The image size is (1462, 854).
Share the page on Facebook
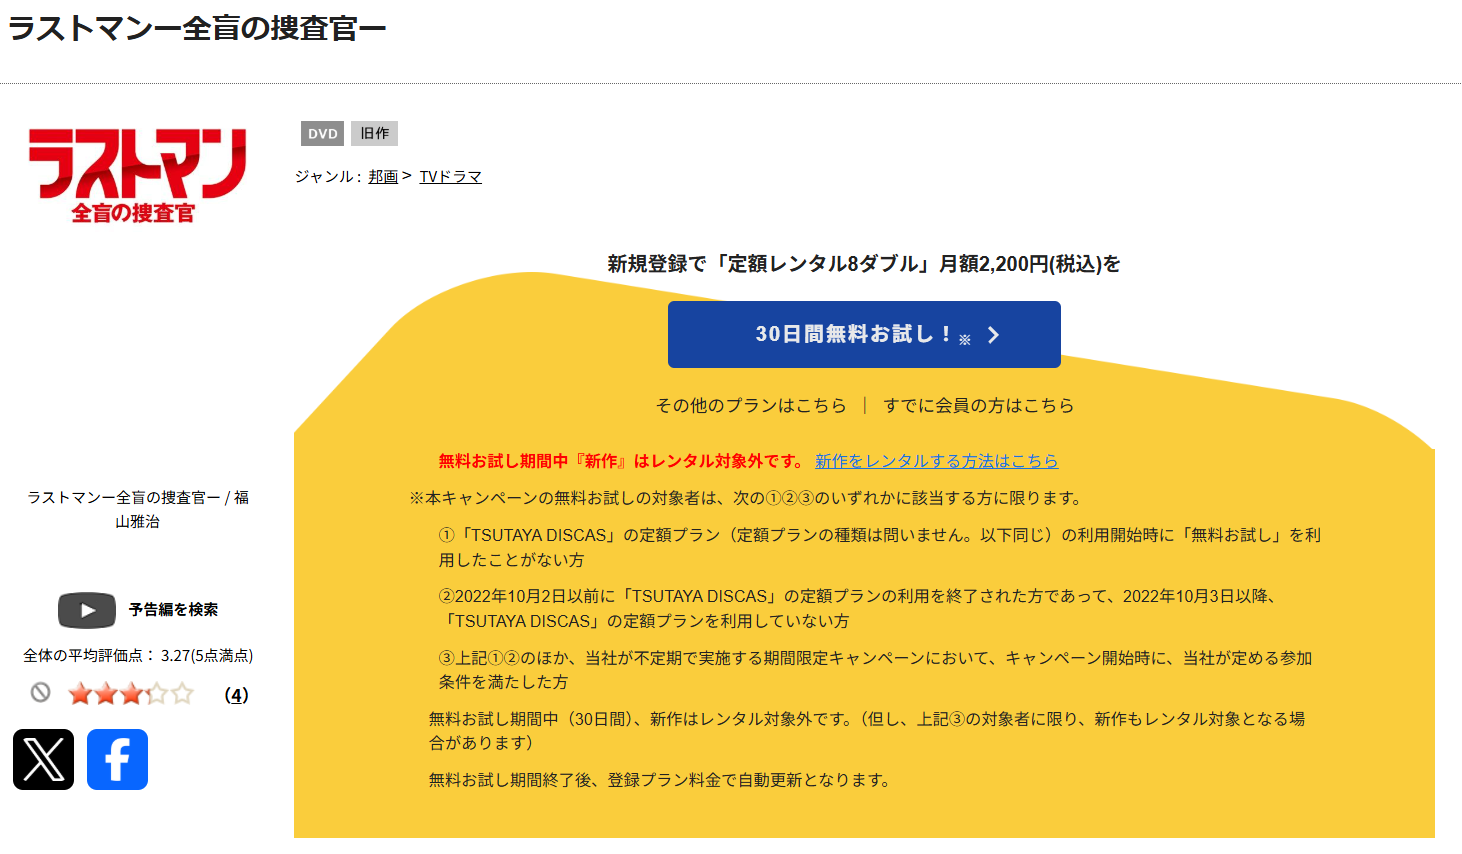pyautogui.click(x=117, y=760)
